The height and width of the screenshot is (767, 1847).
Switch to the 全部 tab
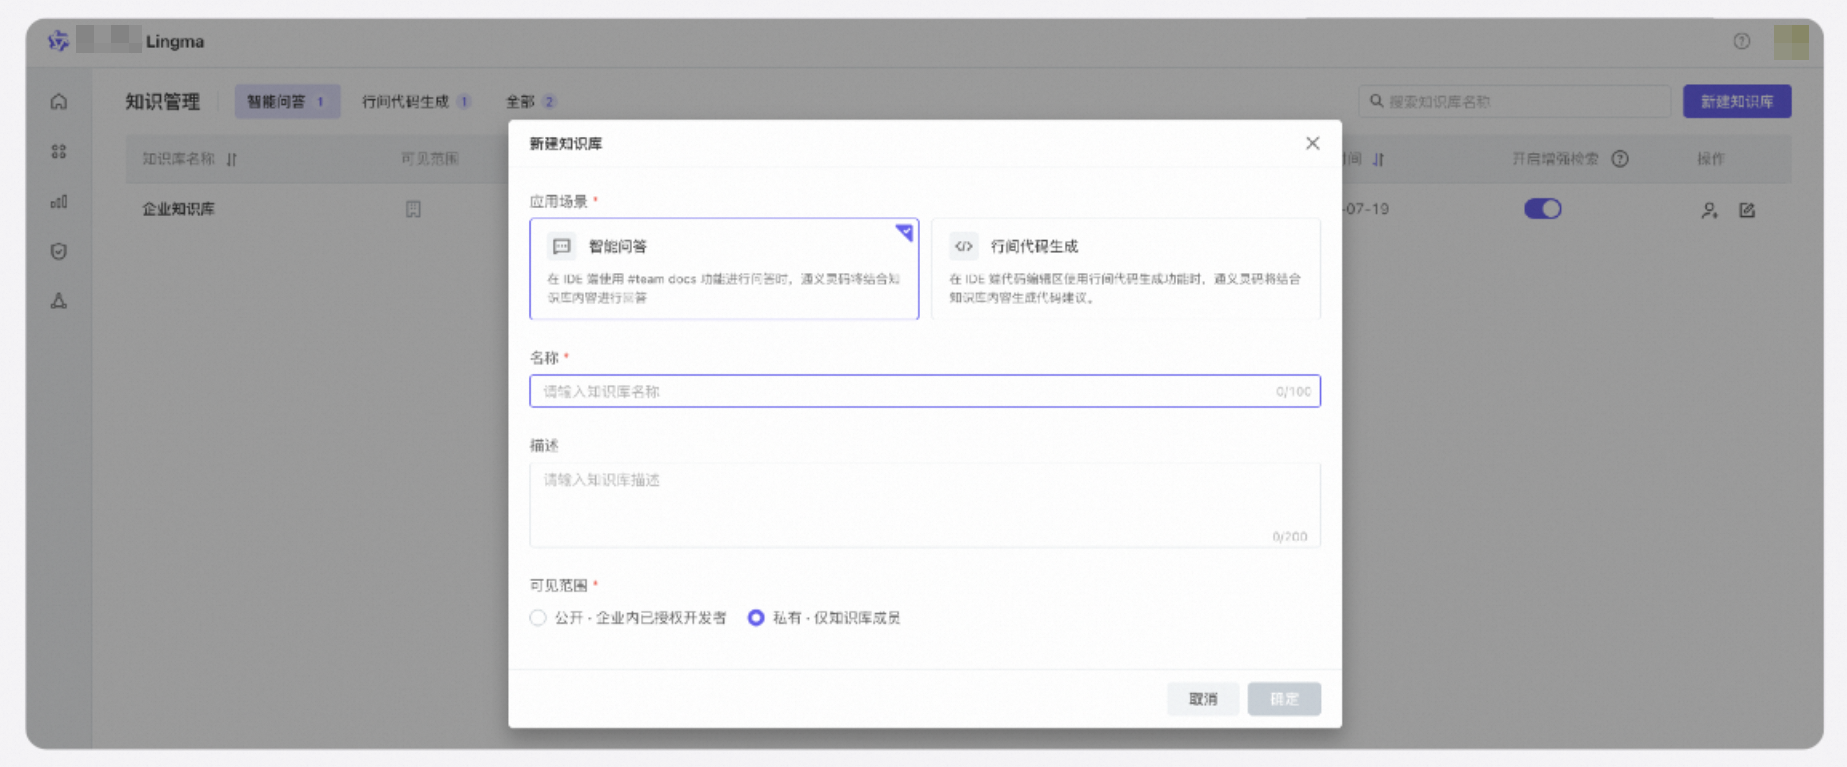click(531, 101)
